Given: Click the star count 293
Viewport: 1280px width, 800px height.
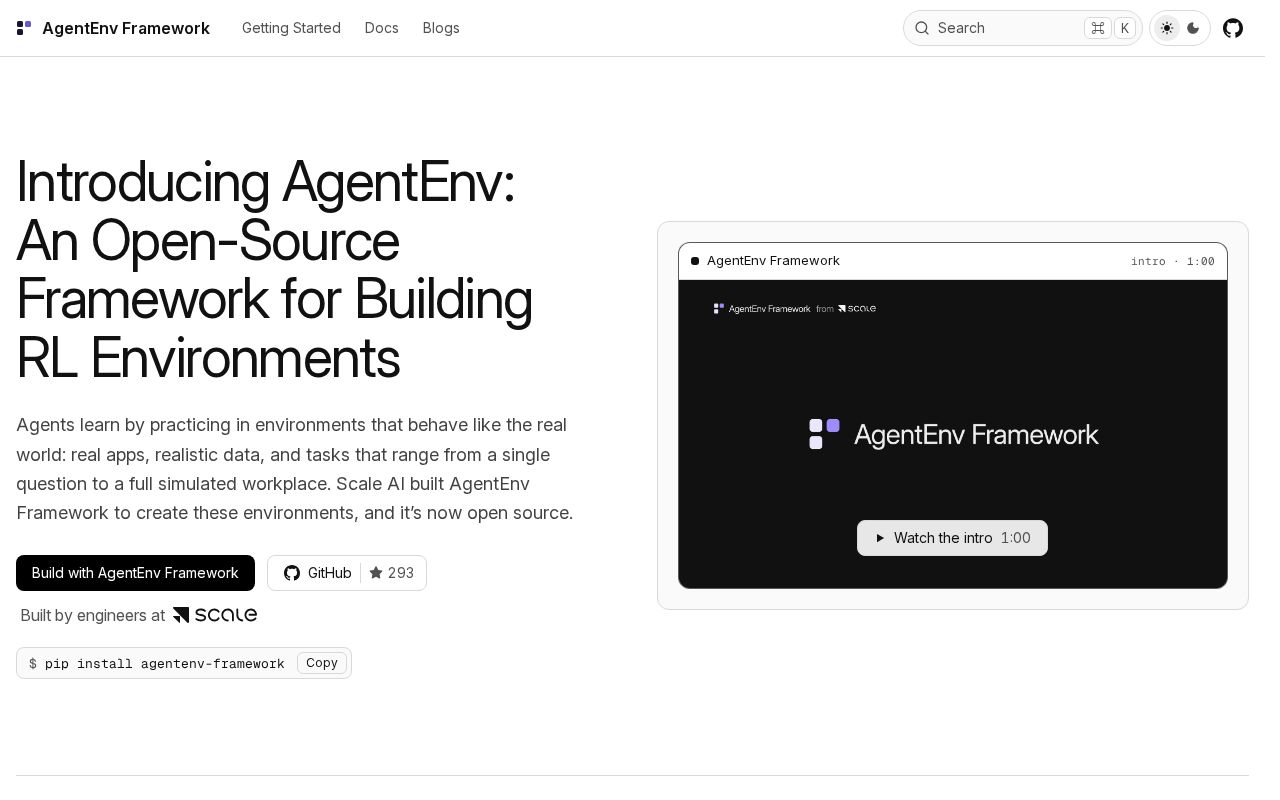Looking at the screenshot, I should 392,573.
